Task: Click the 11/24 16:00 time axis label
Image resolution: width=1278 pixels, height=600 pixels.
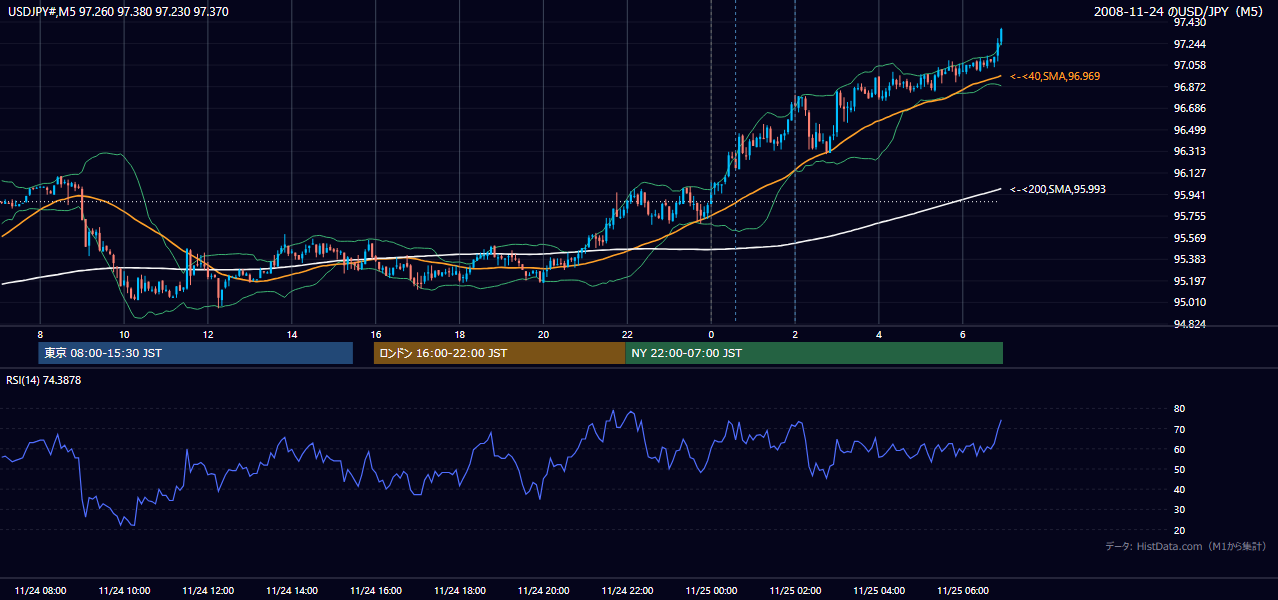Action: pos(376,590)
